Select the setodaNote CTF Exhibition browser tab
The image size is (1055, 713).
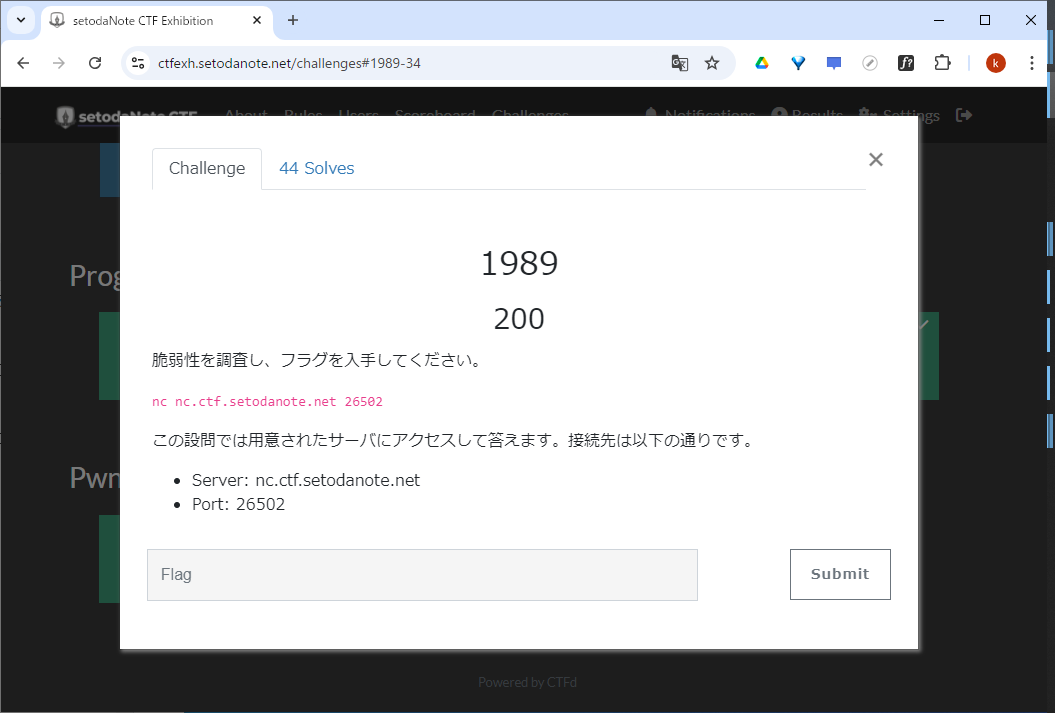155,21
